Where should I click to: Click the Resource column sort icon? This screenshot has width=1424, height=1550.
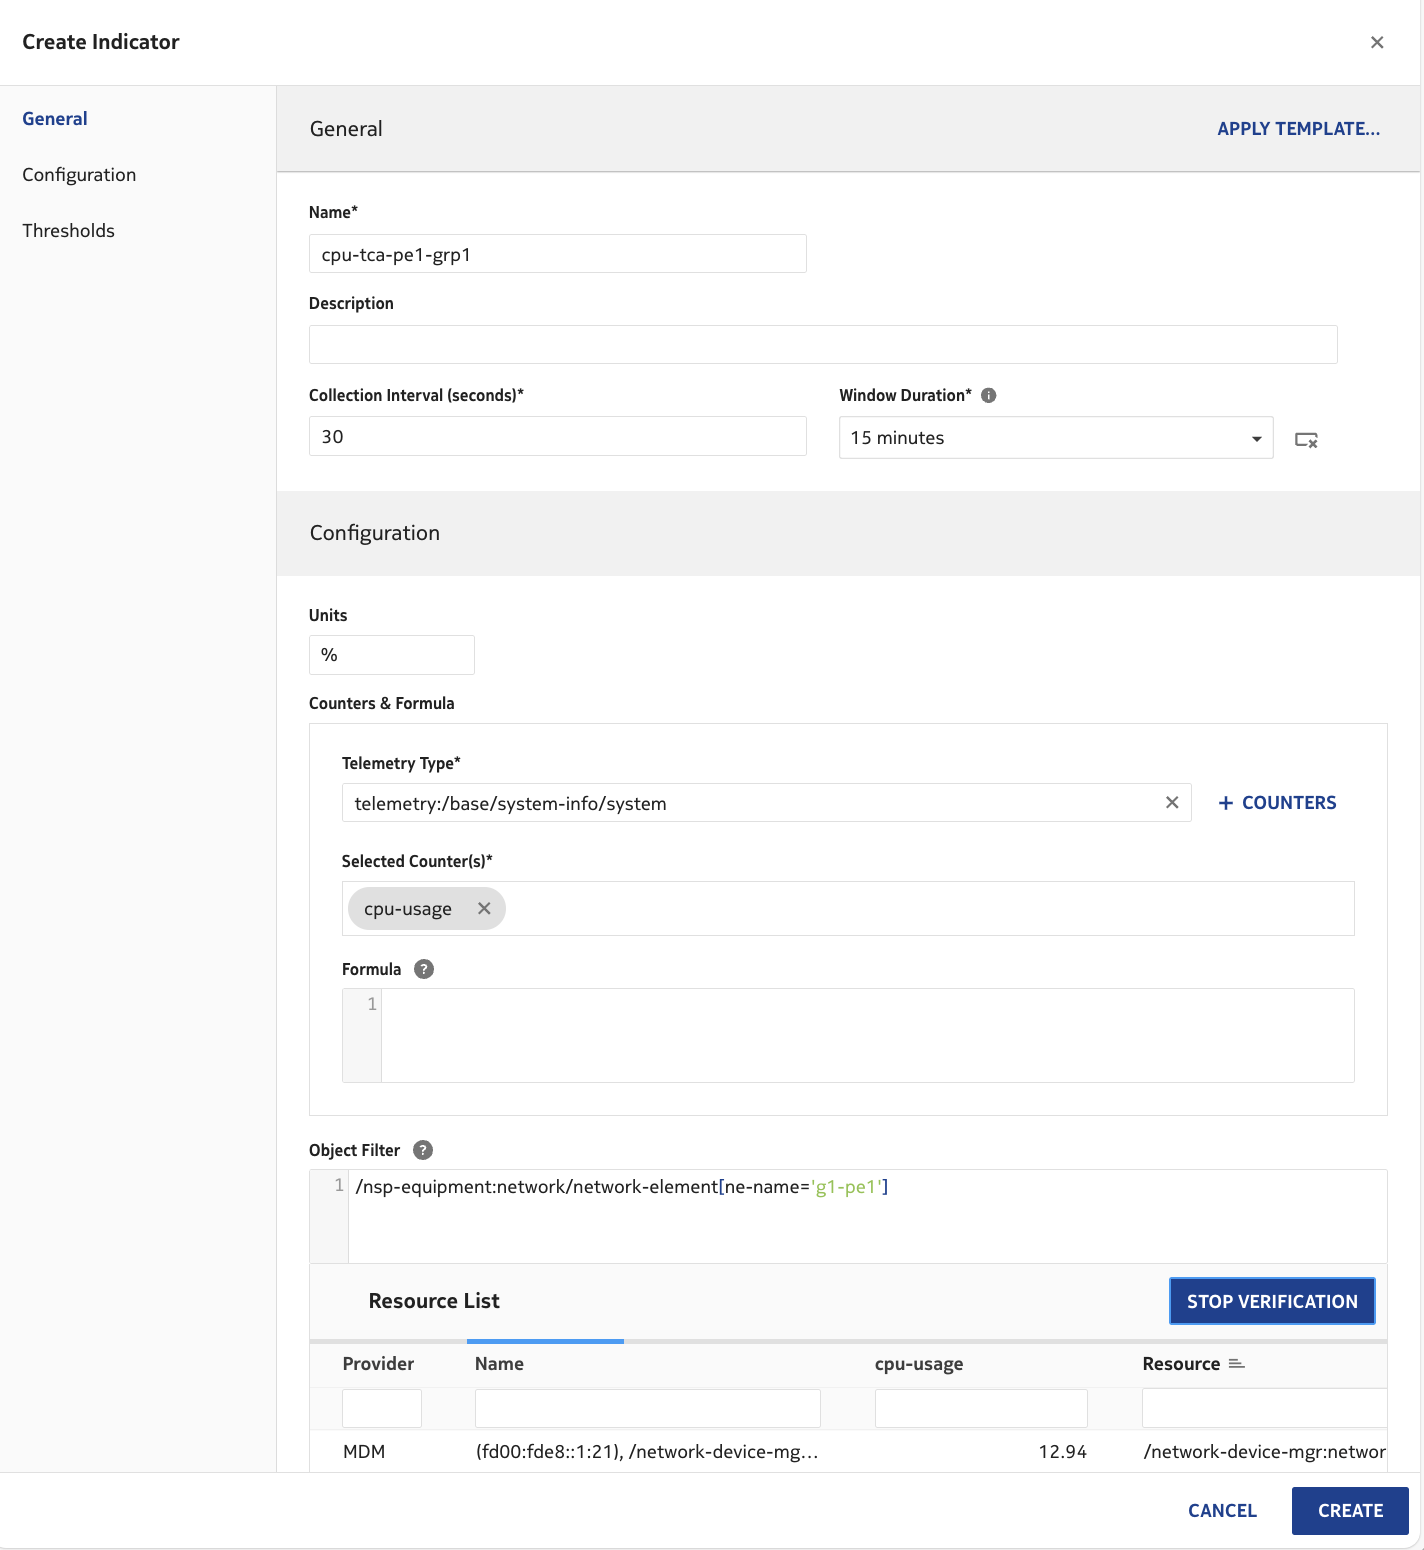click(x=1237, y=1364)
